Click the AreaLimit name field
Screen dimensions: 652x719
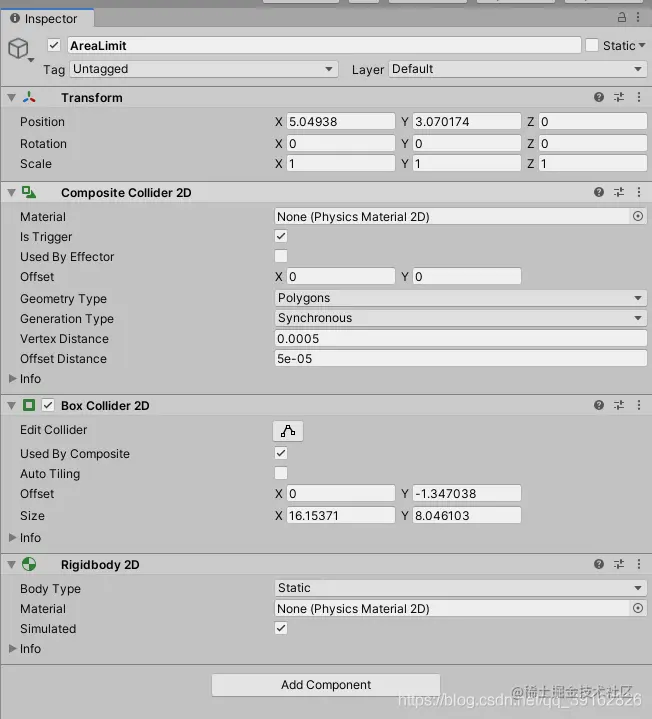click(x=324, y=45)
